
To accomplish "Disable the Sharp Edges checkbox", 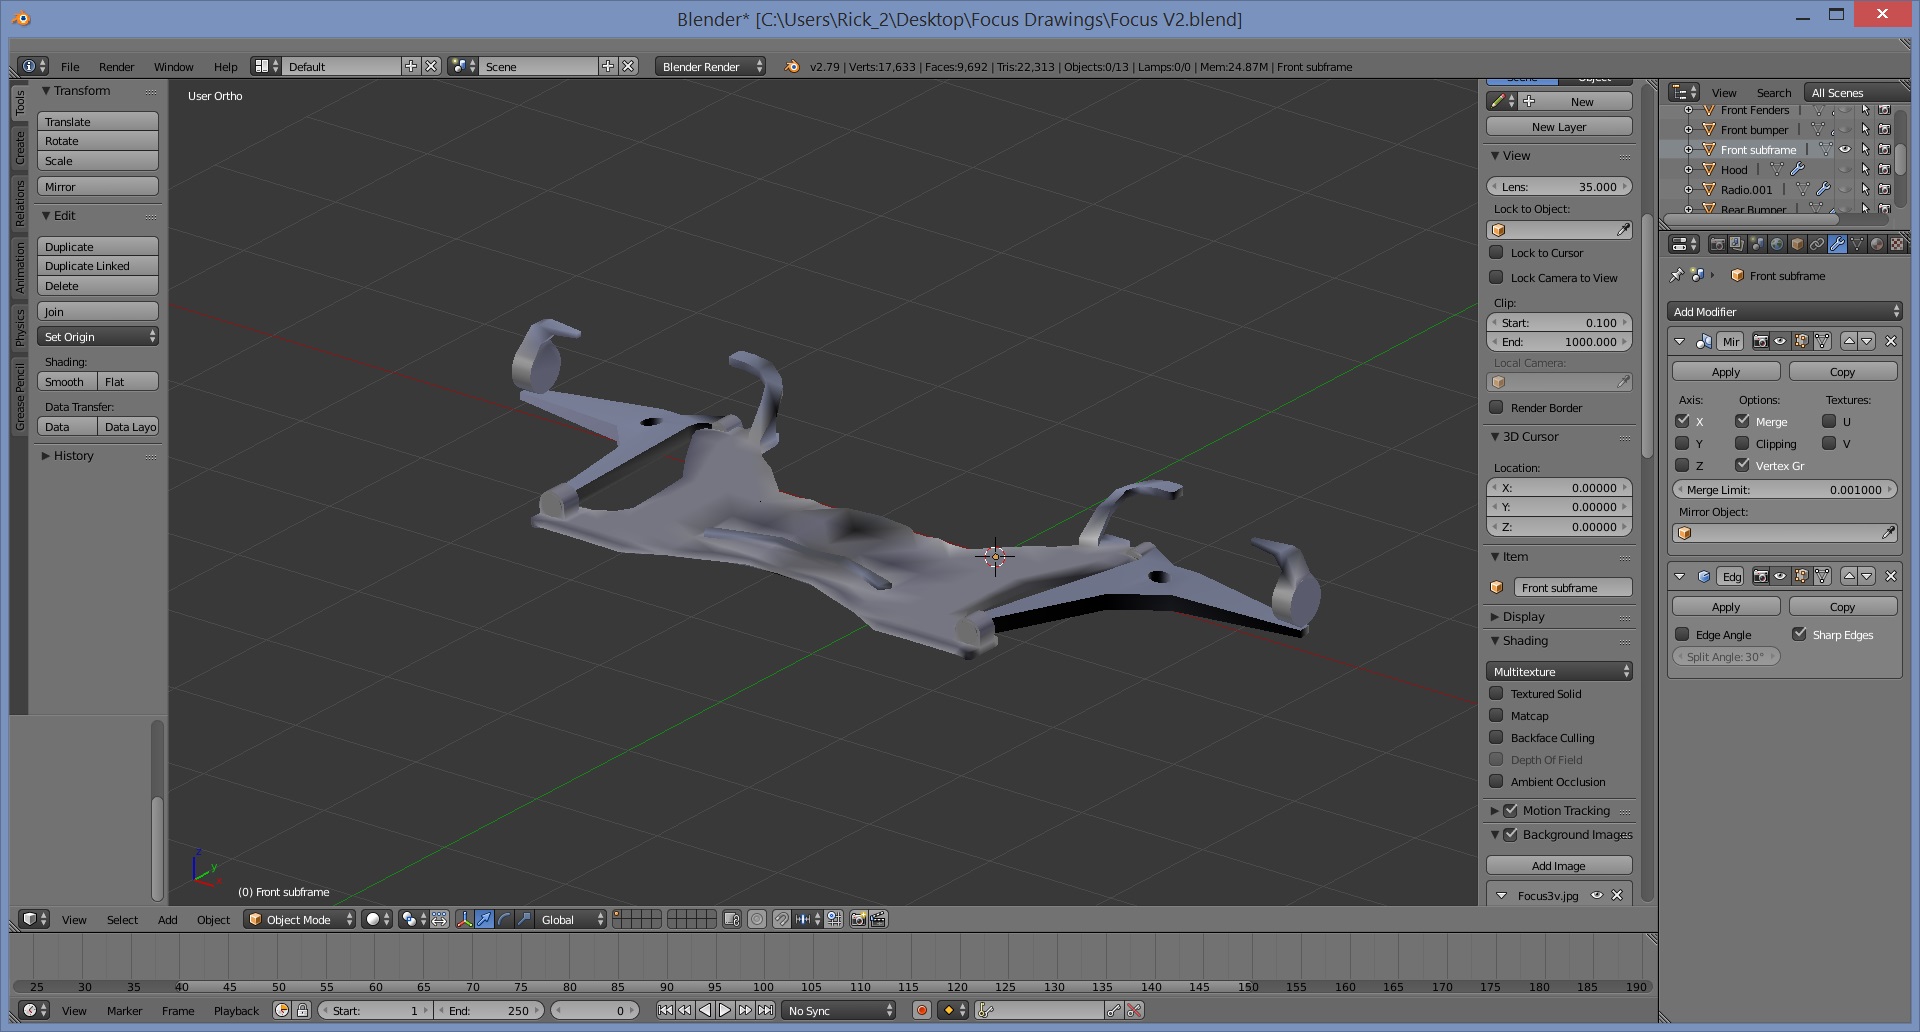I will point(1799,634).
